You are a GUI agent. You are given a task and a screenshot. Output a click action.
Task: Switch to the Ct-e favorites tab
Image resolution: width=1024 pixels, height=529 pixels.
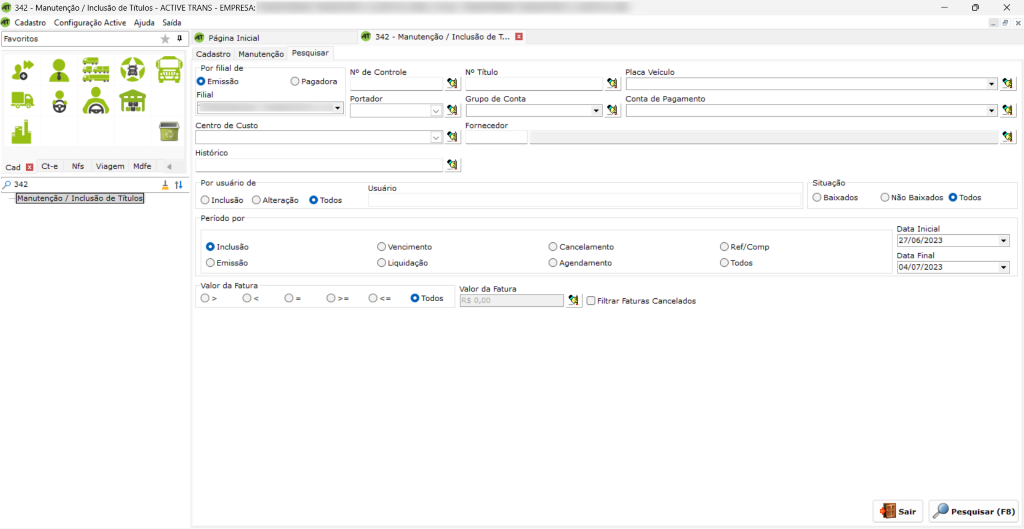point(50,167)
